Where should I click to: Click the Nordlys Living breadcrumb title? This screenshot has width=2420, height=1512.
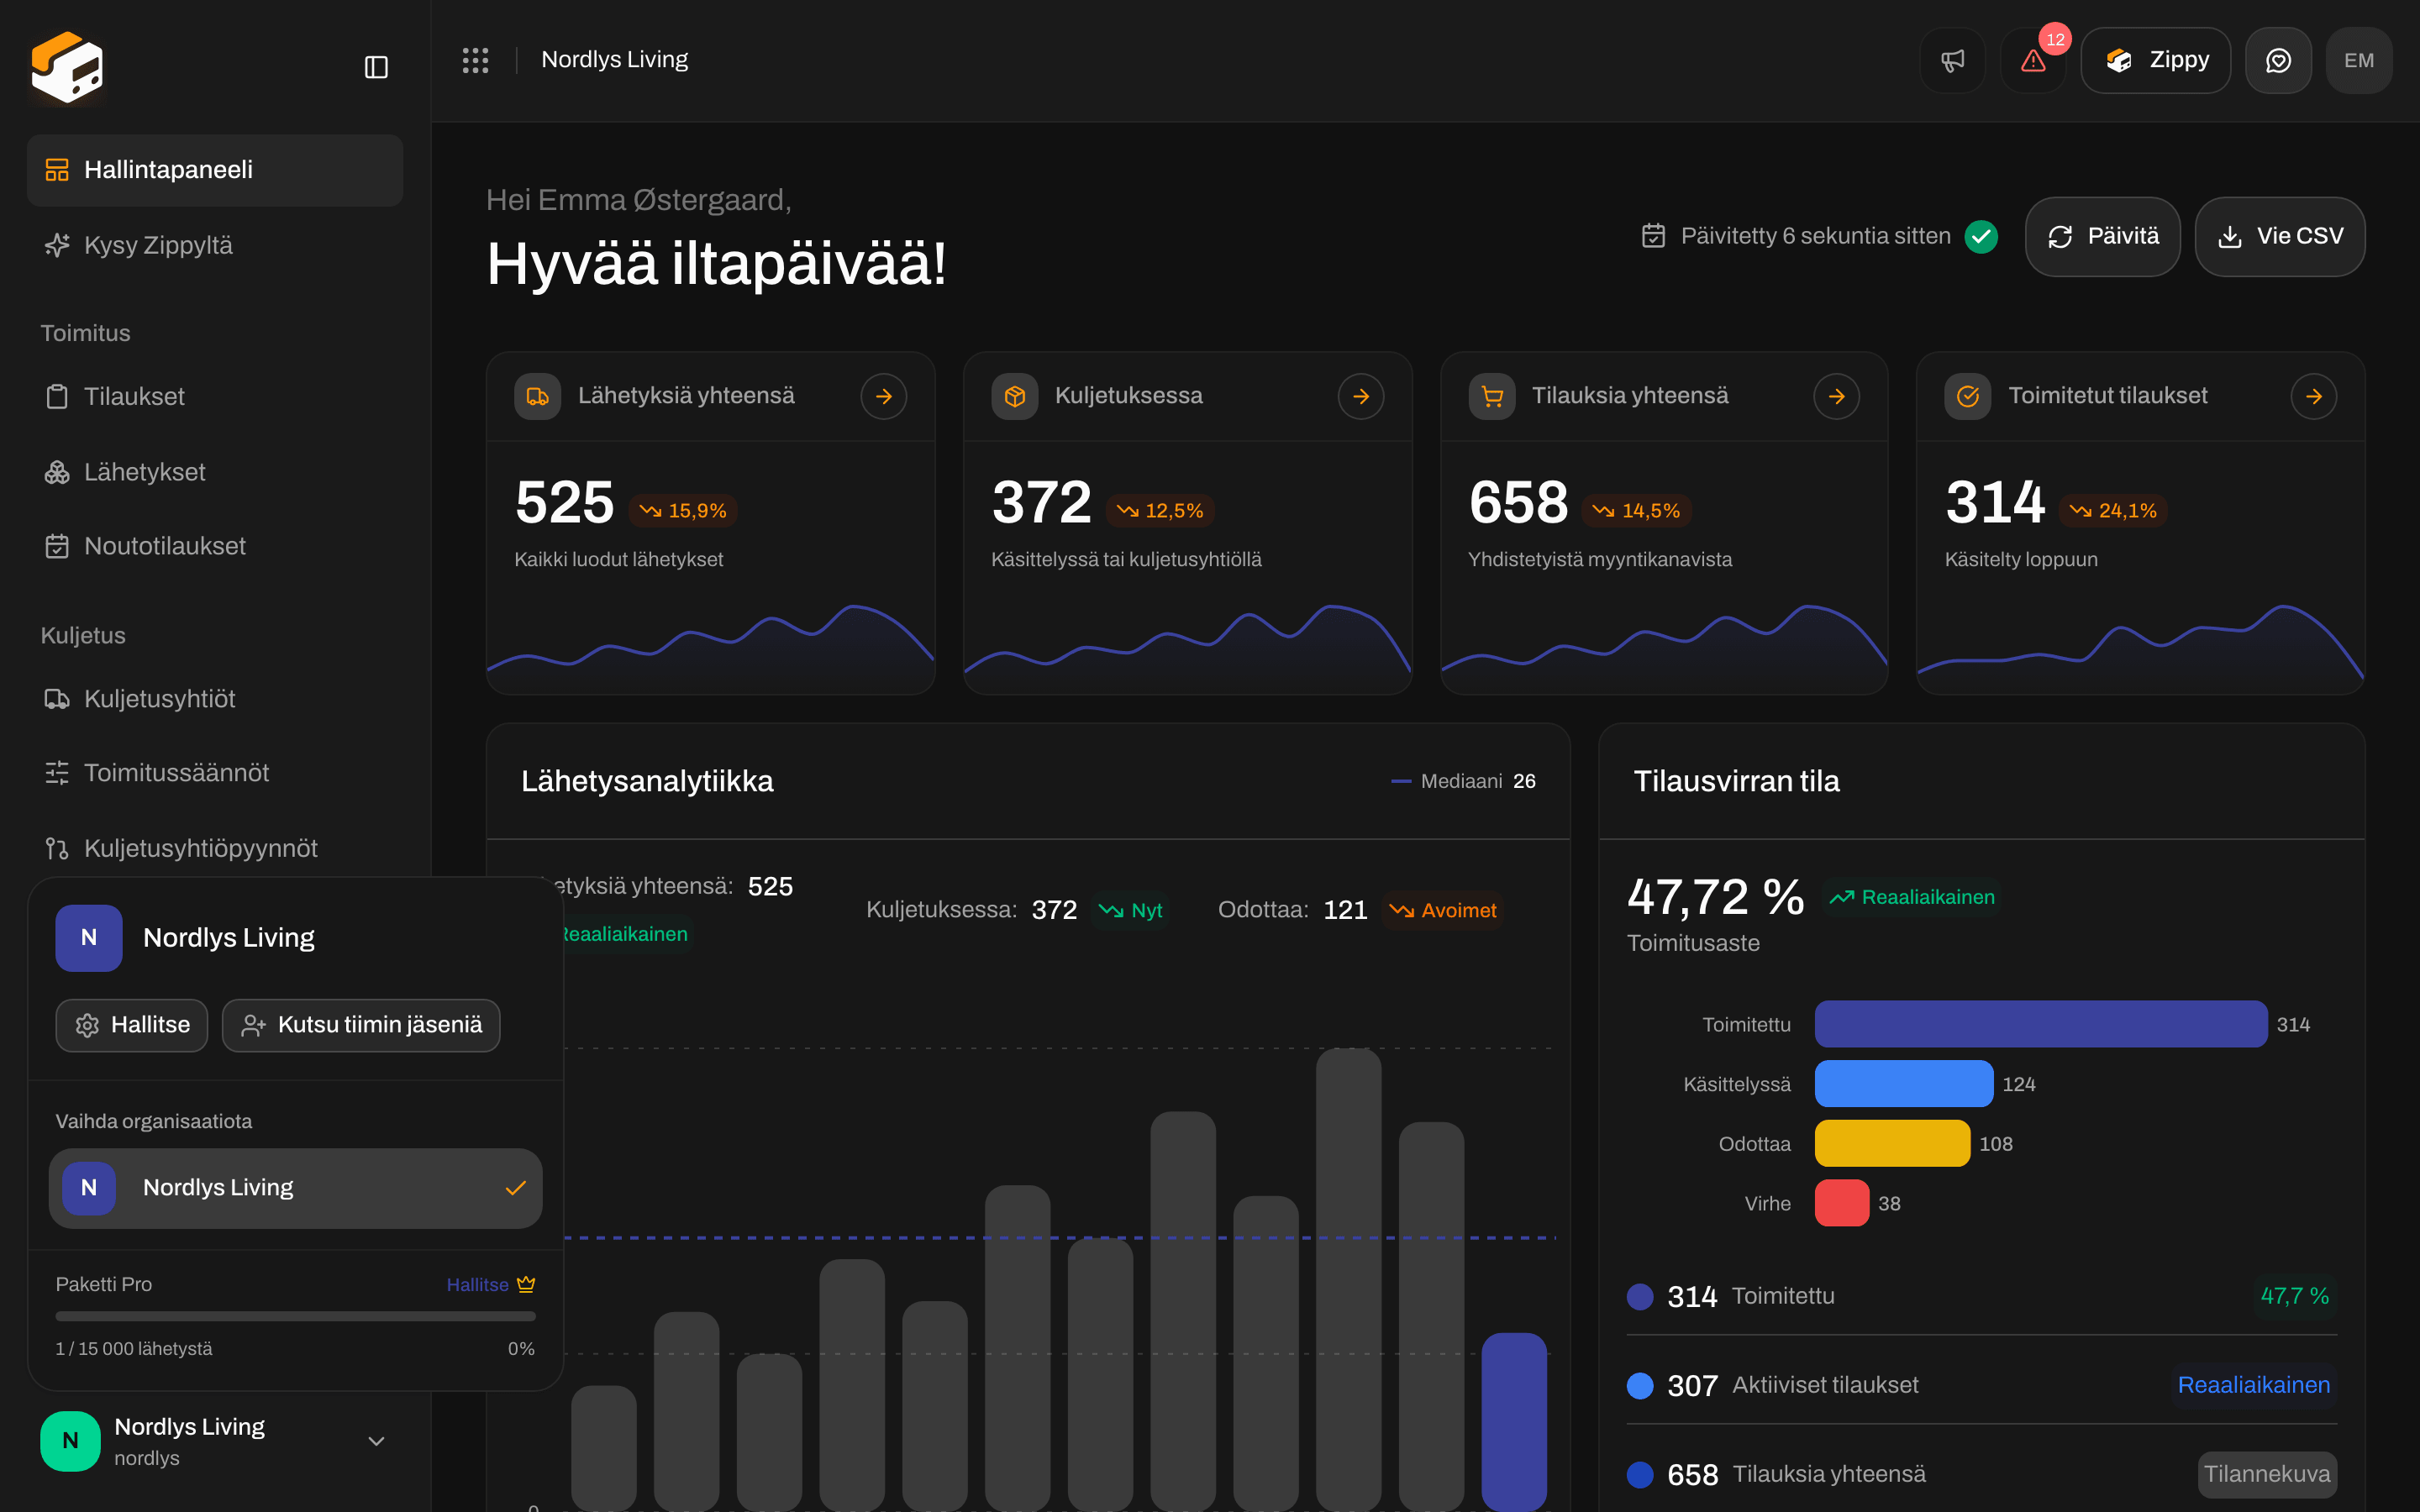point(614,60)
